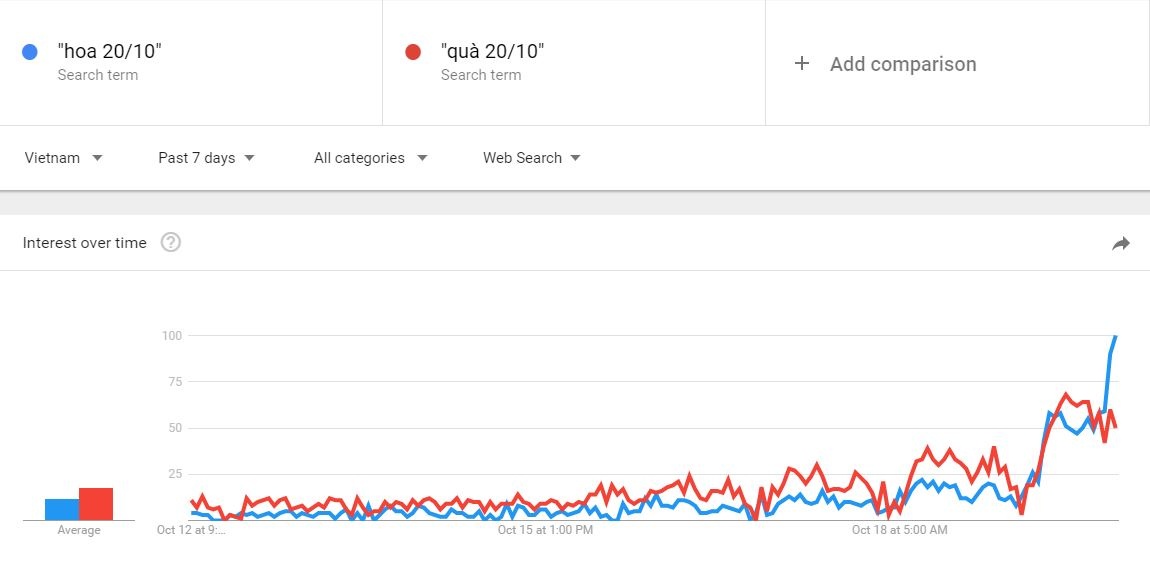Click the blue line peak at 100
The image size is (1150, 566).
(1115, 337)
